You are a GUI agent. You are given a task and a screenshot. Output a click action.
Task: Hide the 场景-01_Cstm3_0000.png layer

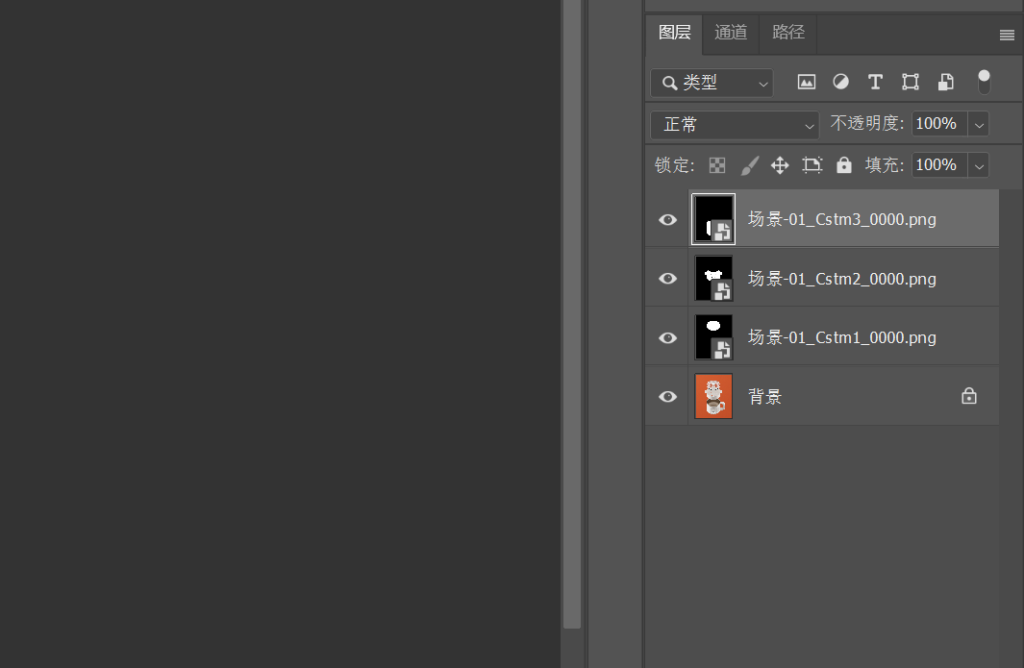pyautogui.click(x=667, y=219)
